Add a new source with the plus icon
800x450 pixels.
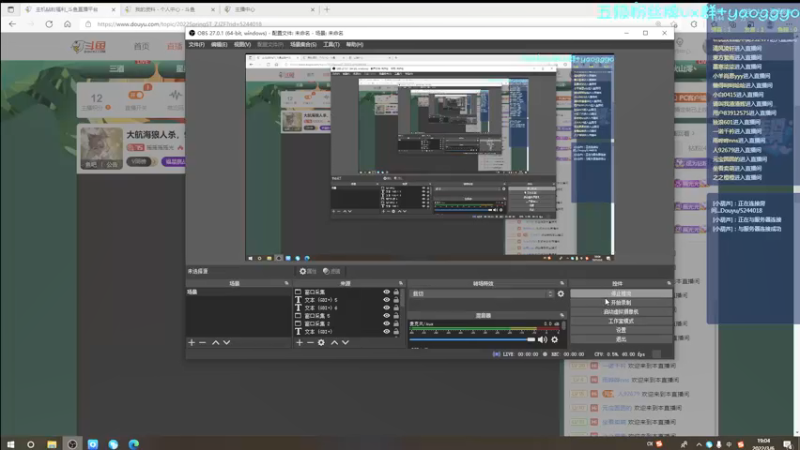pos(299,342)
